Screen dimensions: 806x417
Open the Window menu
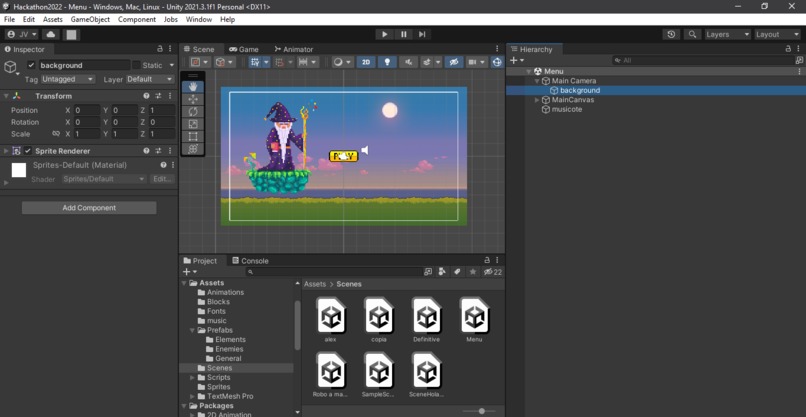pyautogui.click(x=198, y=20)
